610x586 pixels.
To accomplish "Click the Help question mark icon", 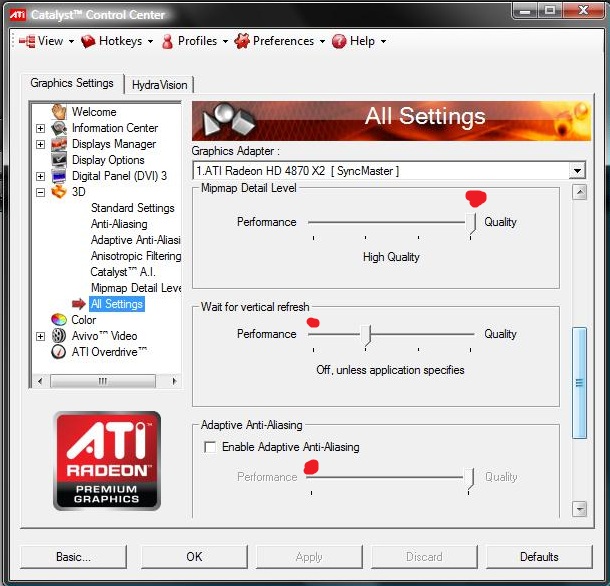I will (x=339, y=41).
